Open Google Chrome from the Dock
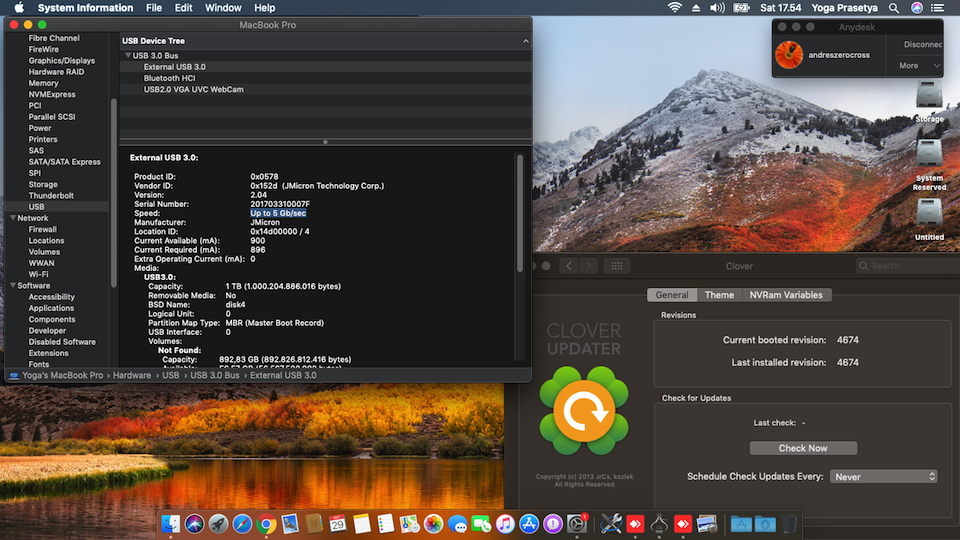Screen dimensions: 960x540 (x=267, y=523)
